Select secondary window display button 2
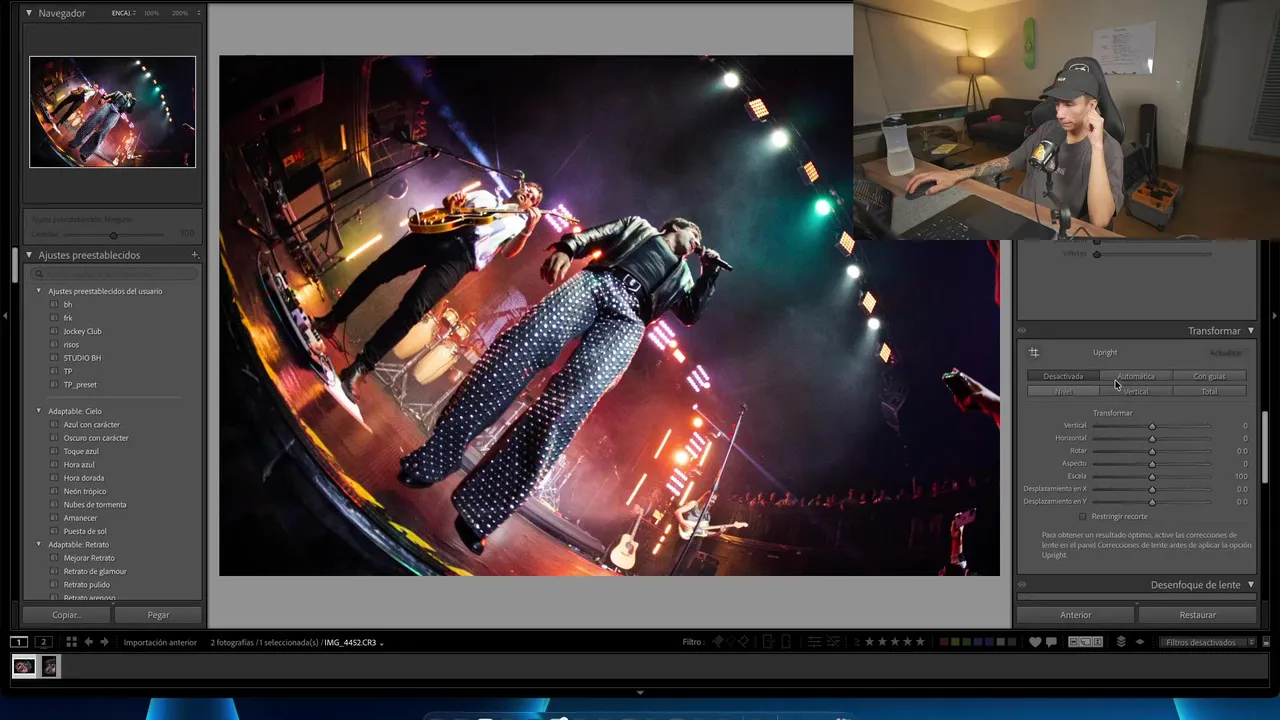 [43, 642]
